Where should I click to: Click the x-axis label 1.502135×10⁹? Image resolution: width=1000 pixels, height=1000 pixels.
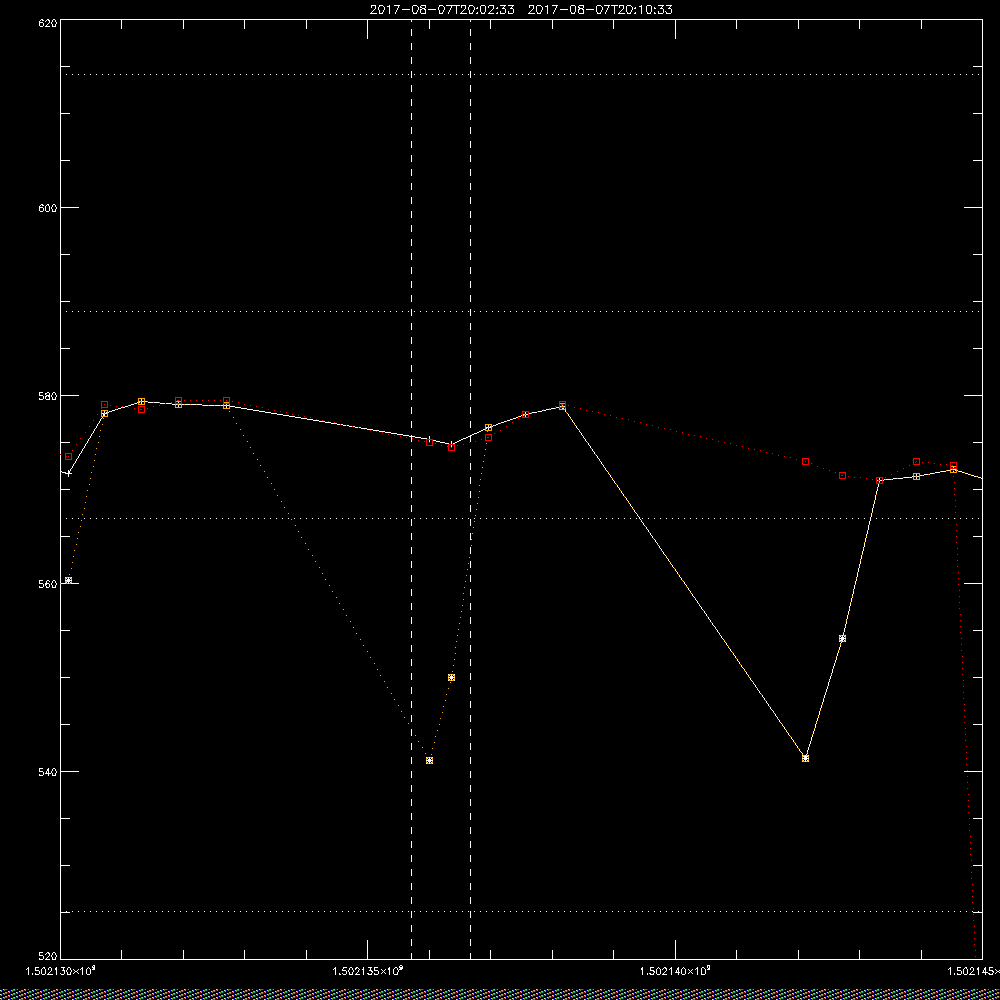pos(369,971)
